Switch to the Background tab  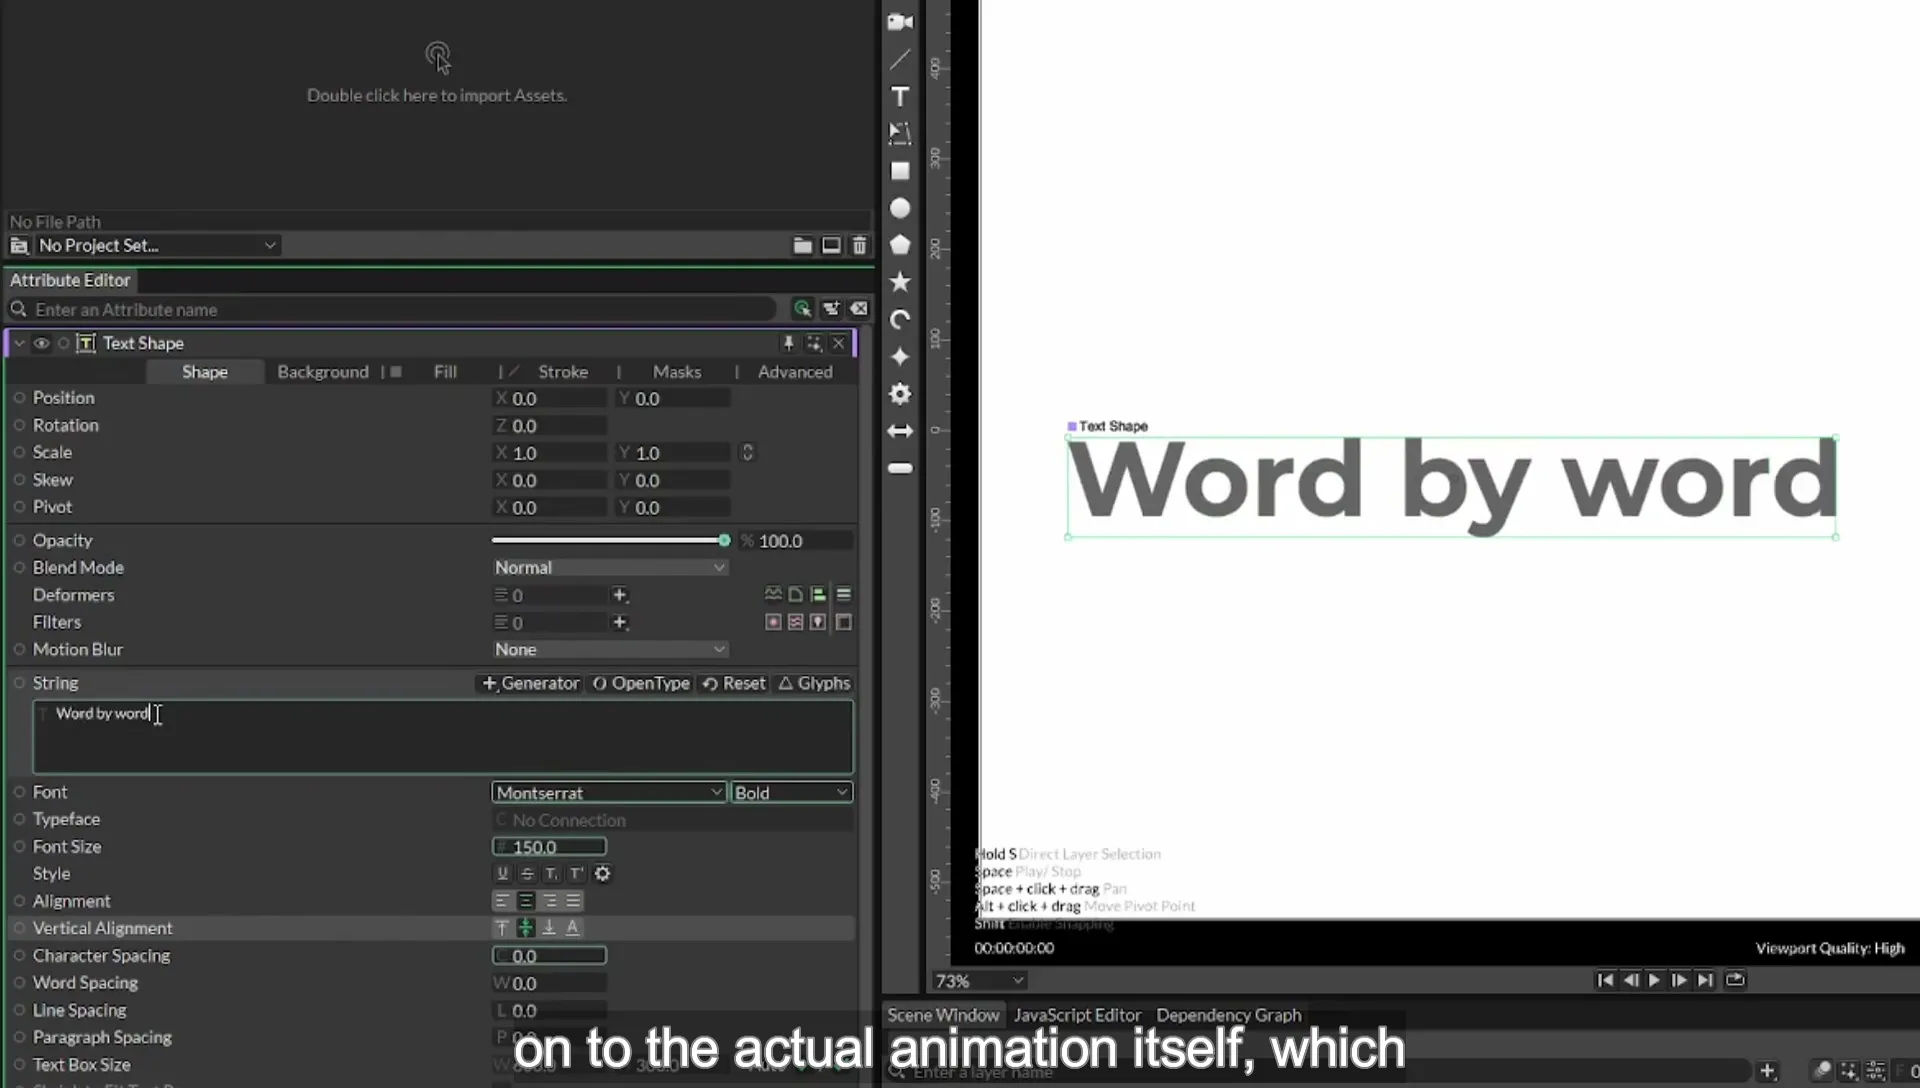click(x=323, y=372)
